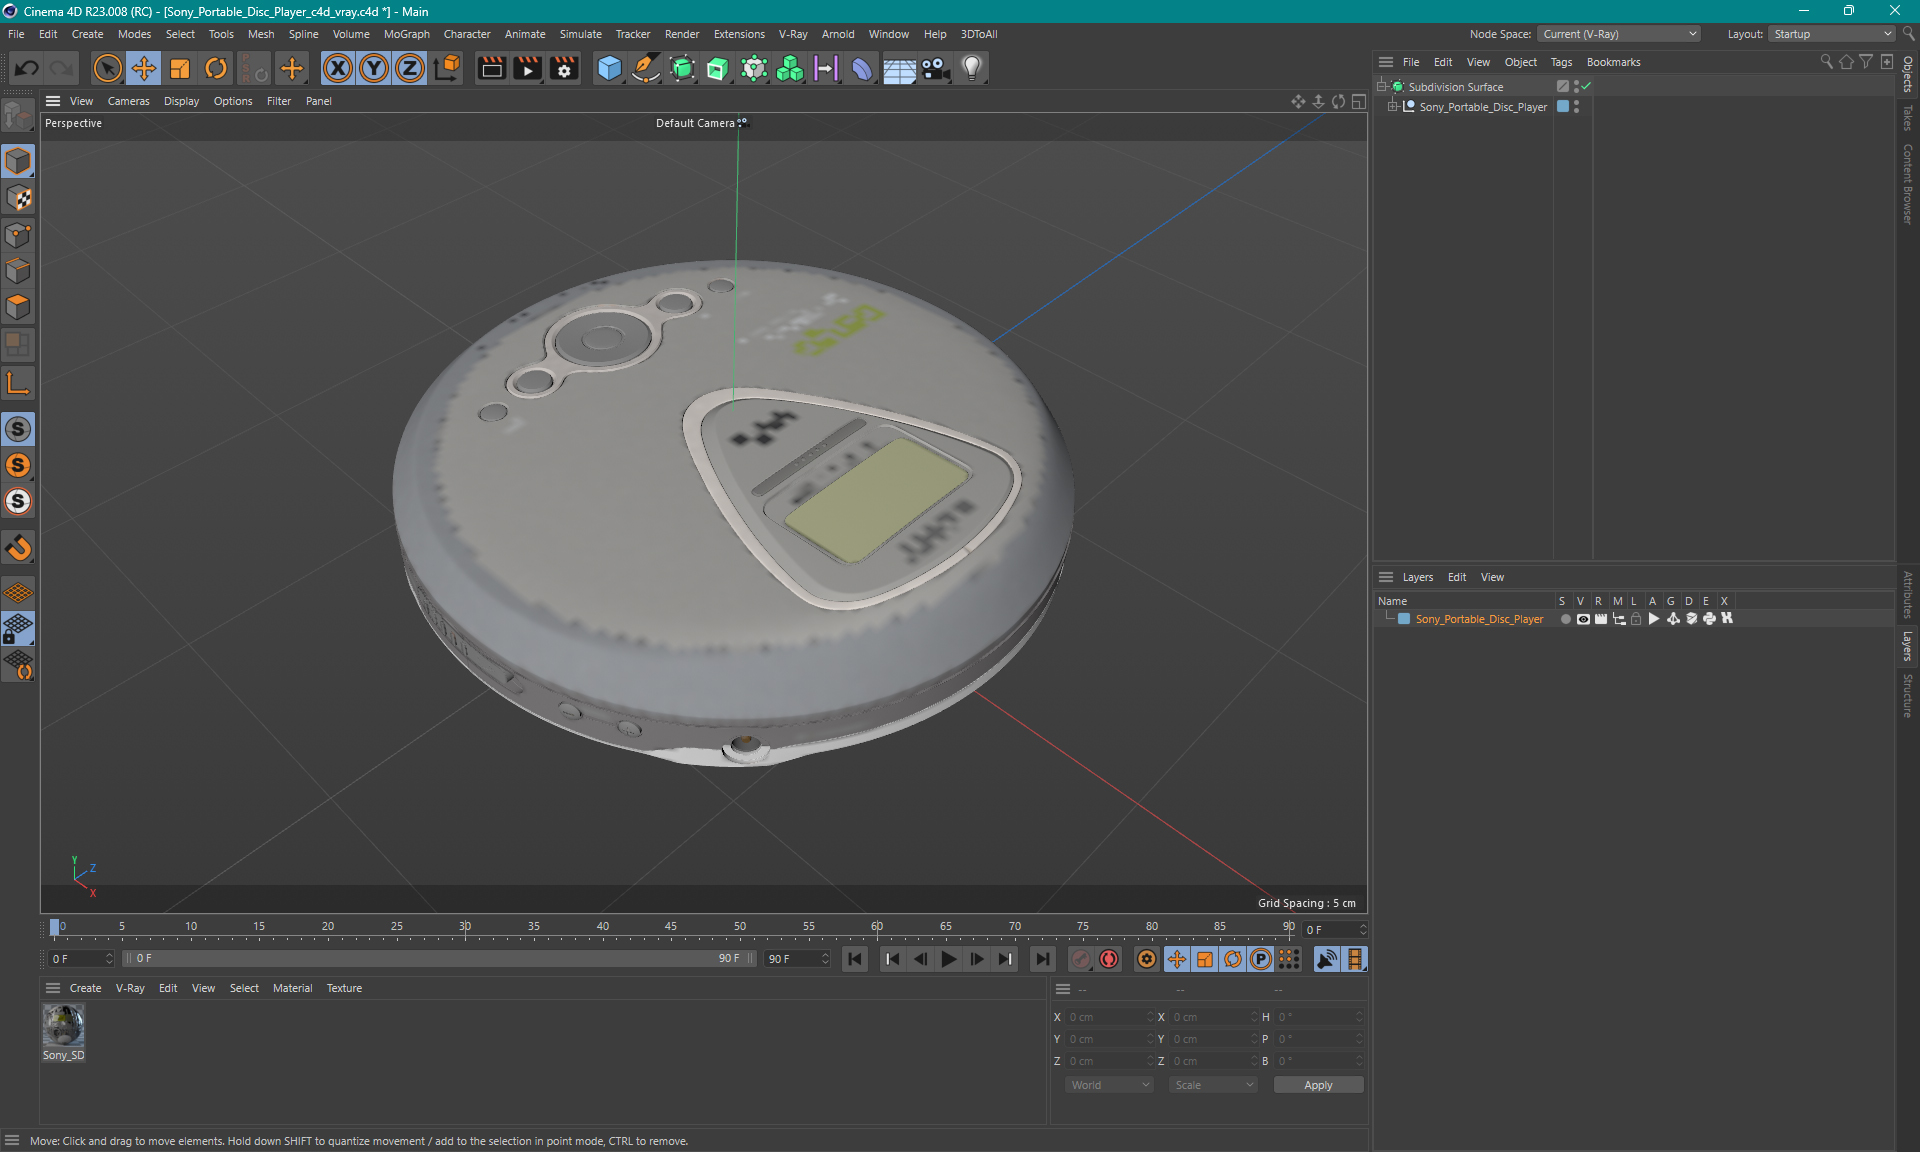
Task: Toggle Y axis lock
Action: pyautogui.click(x=374, y=68)
